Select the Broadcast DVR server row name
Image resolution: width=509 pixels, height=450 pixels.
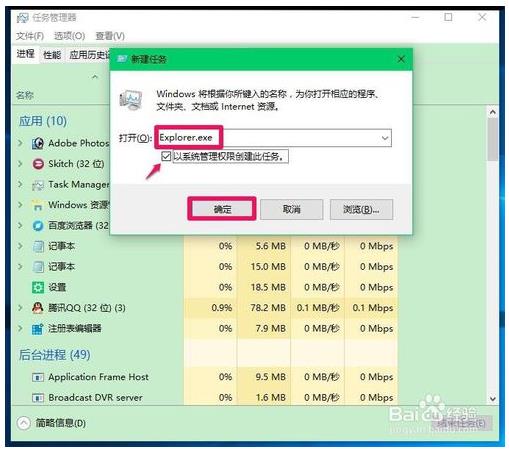(95, 398)
